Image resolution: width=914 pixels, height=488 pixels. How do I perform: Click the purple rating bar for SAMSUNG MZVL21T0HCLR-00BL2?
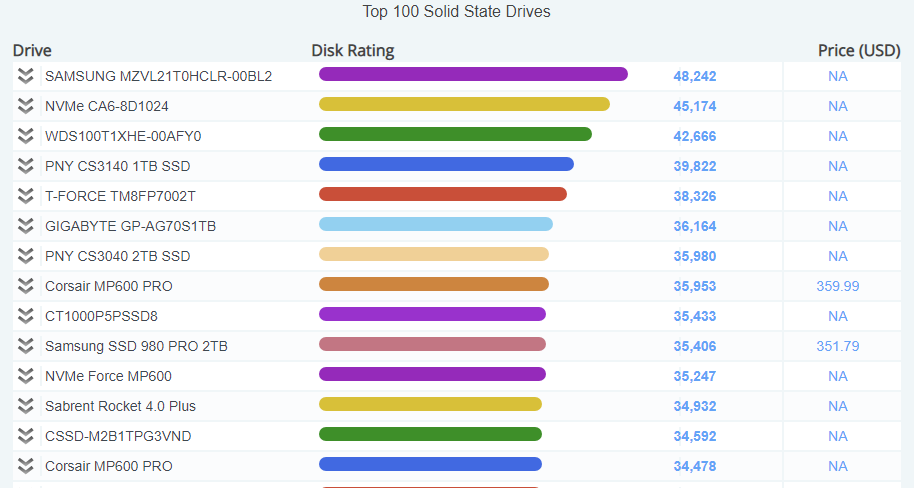point(473,74)
